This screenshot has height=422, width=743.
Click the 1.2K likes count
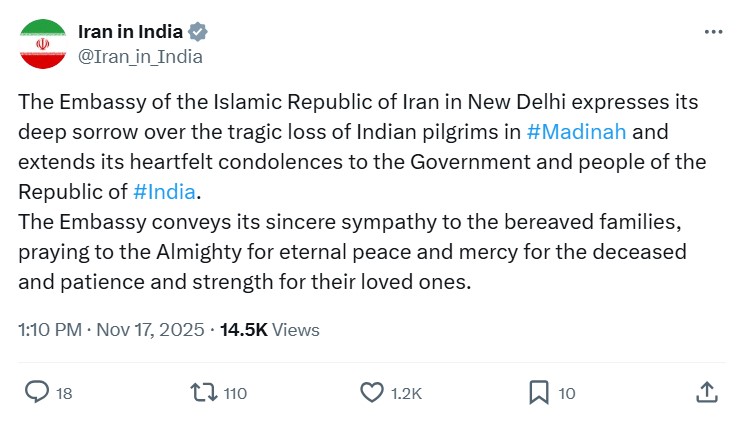[406, 393]
